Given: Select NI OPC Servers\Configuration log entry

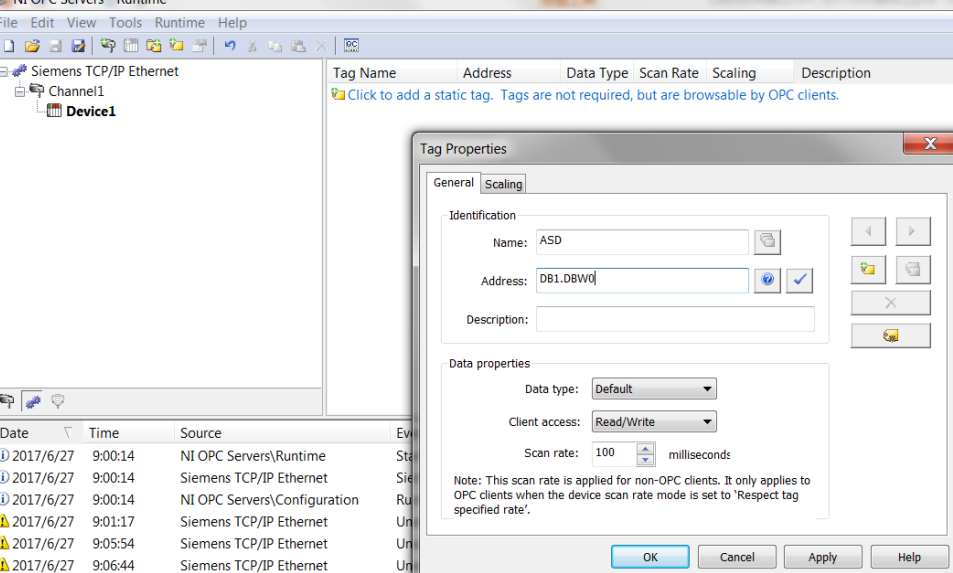Looking at the screenshot, I should point(207,499).
